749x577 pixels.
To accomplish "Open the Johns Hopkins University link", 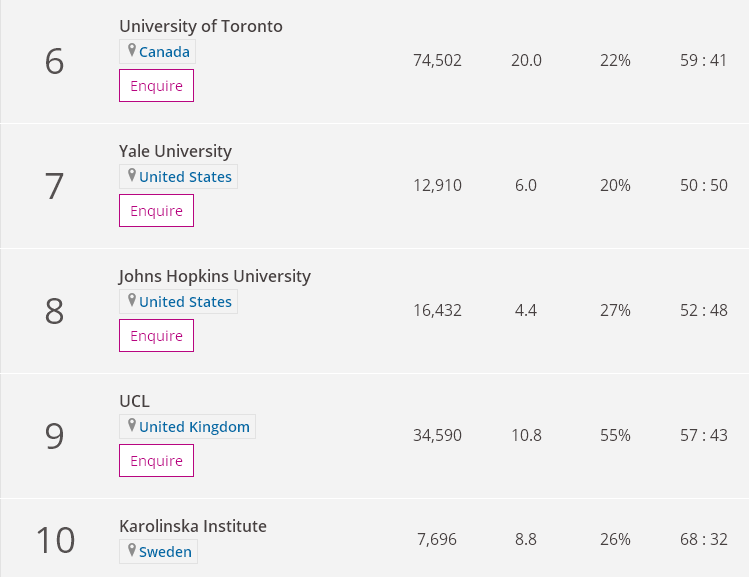I will tap(215, 276).
